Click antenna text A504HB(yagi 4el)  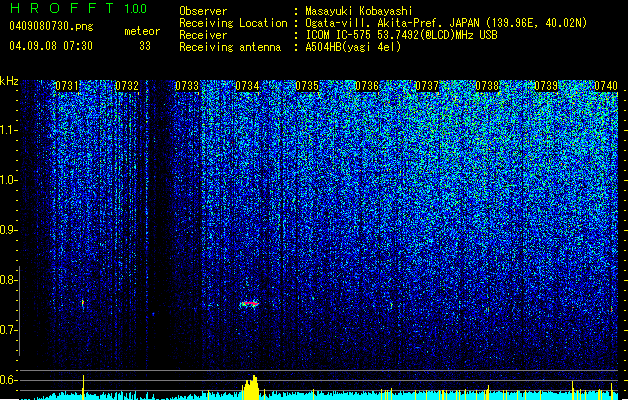353,47
